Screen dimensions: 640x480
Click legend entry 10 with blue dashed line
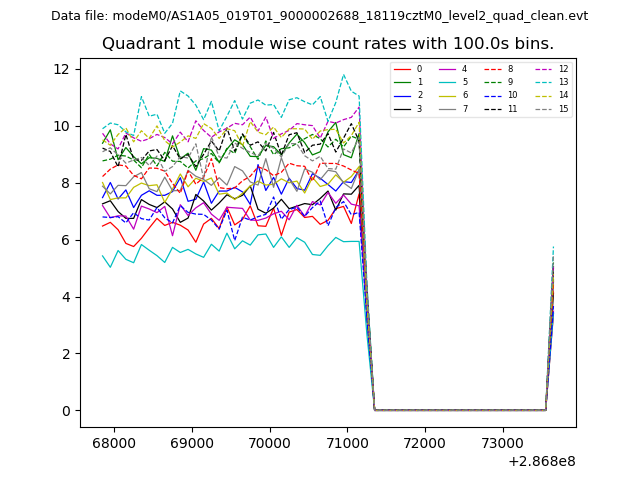(503, 95)
